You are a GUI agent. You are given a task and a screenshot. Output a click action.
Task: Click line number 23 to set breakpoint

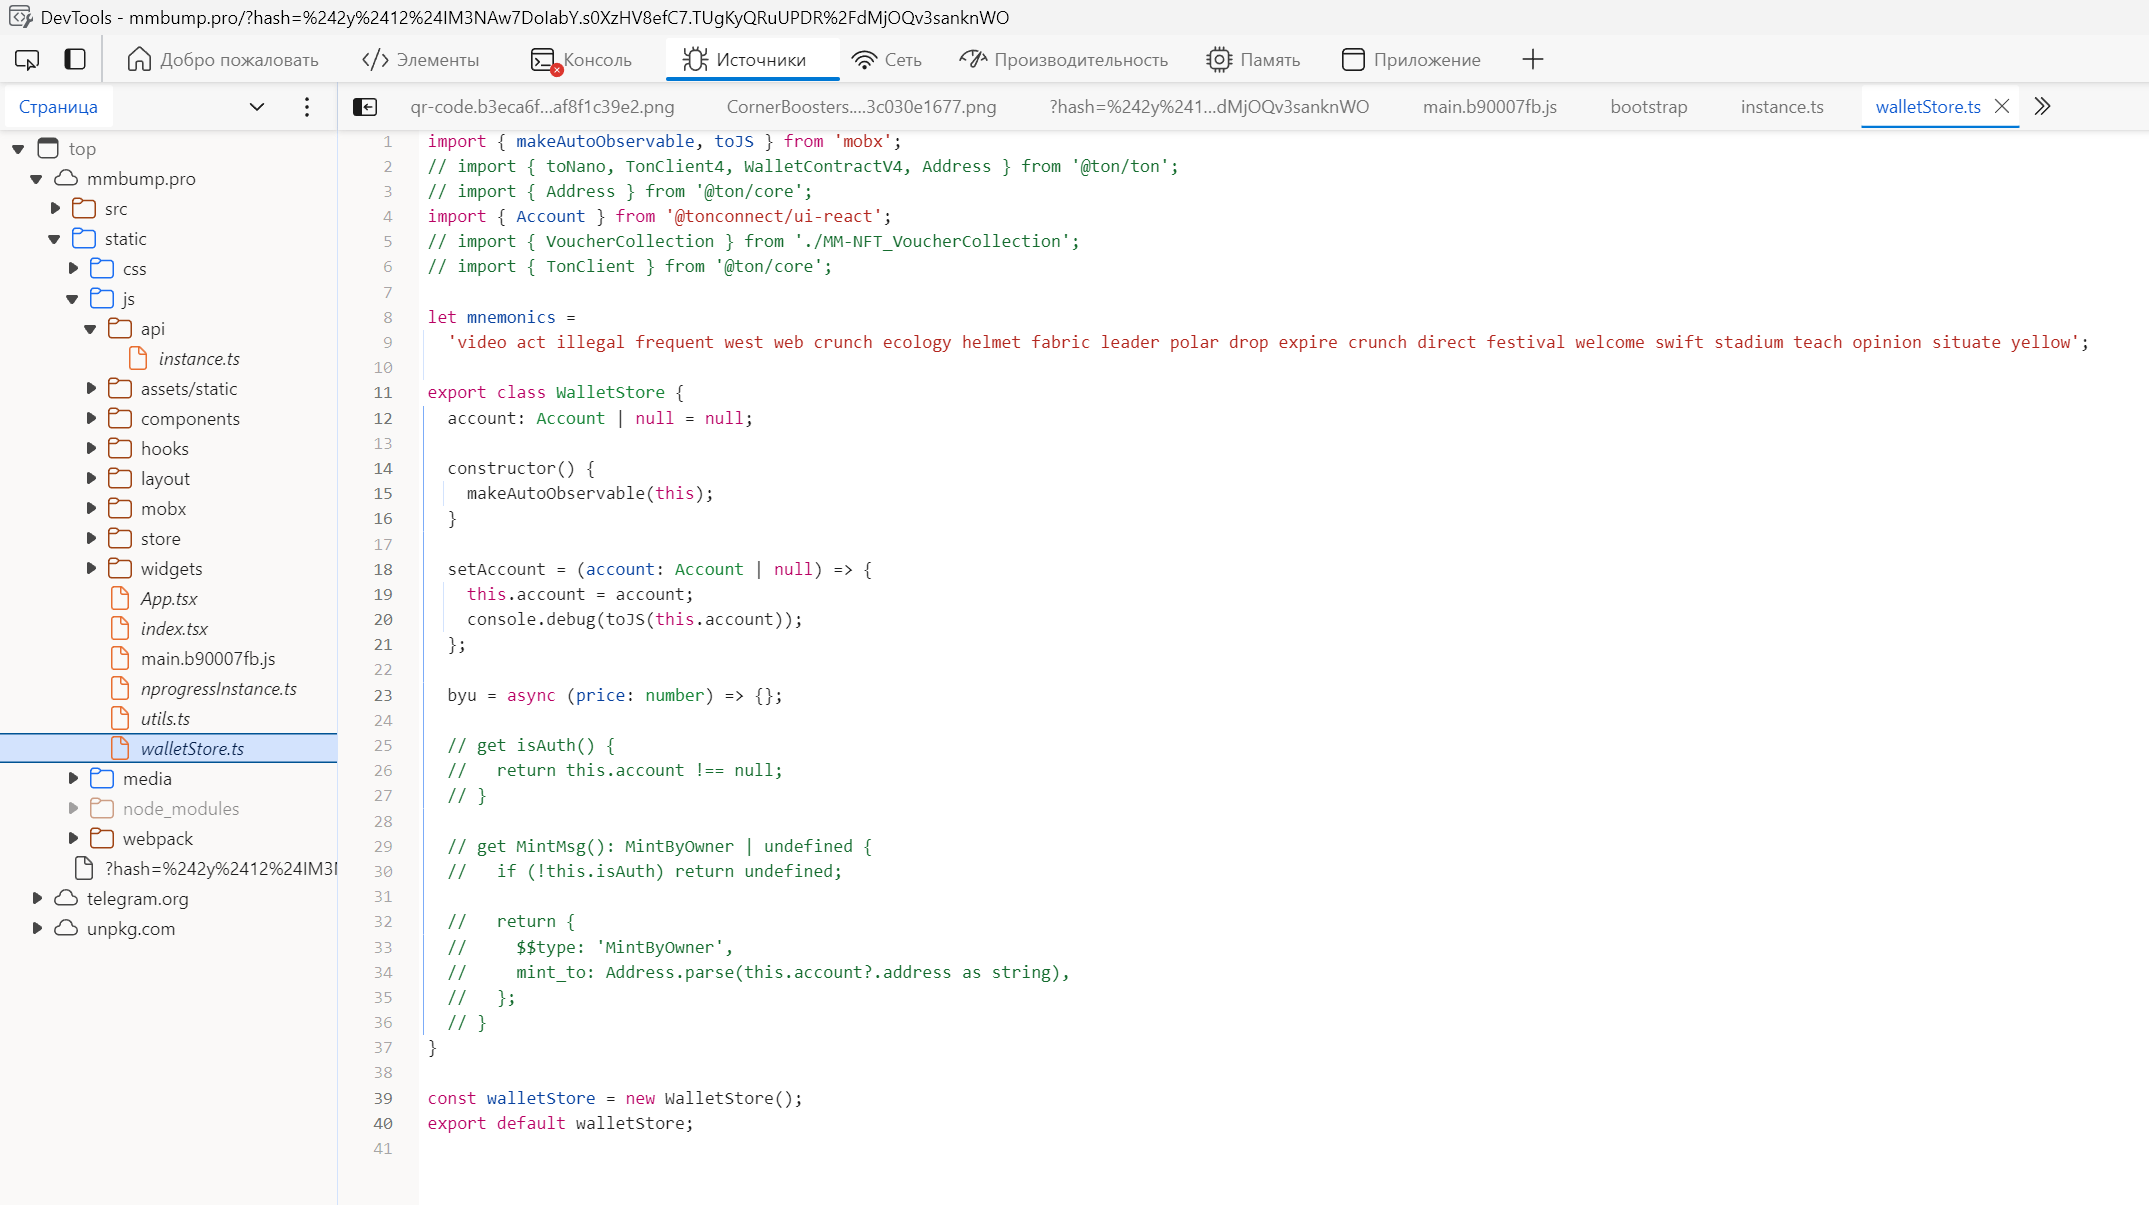pyautogui.click(x=383, y=696)
